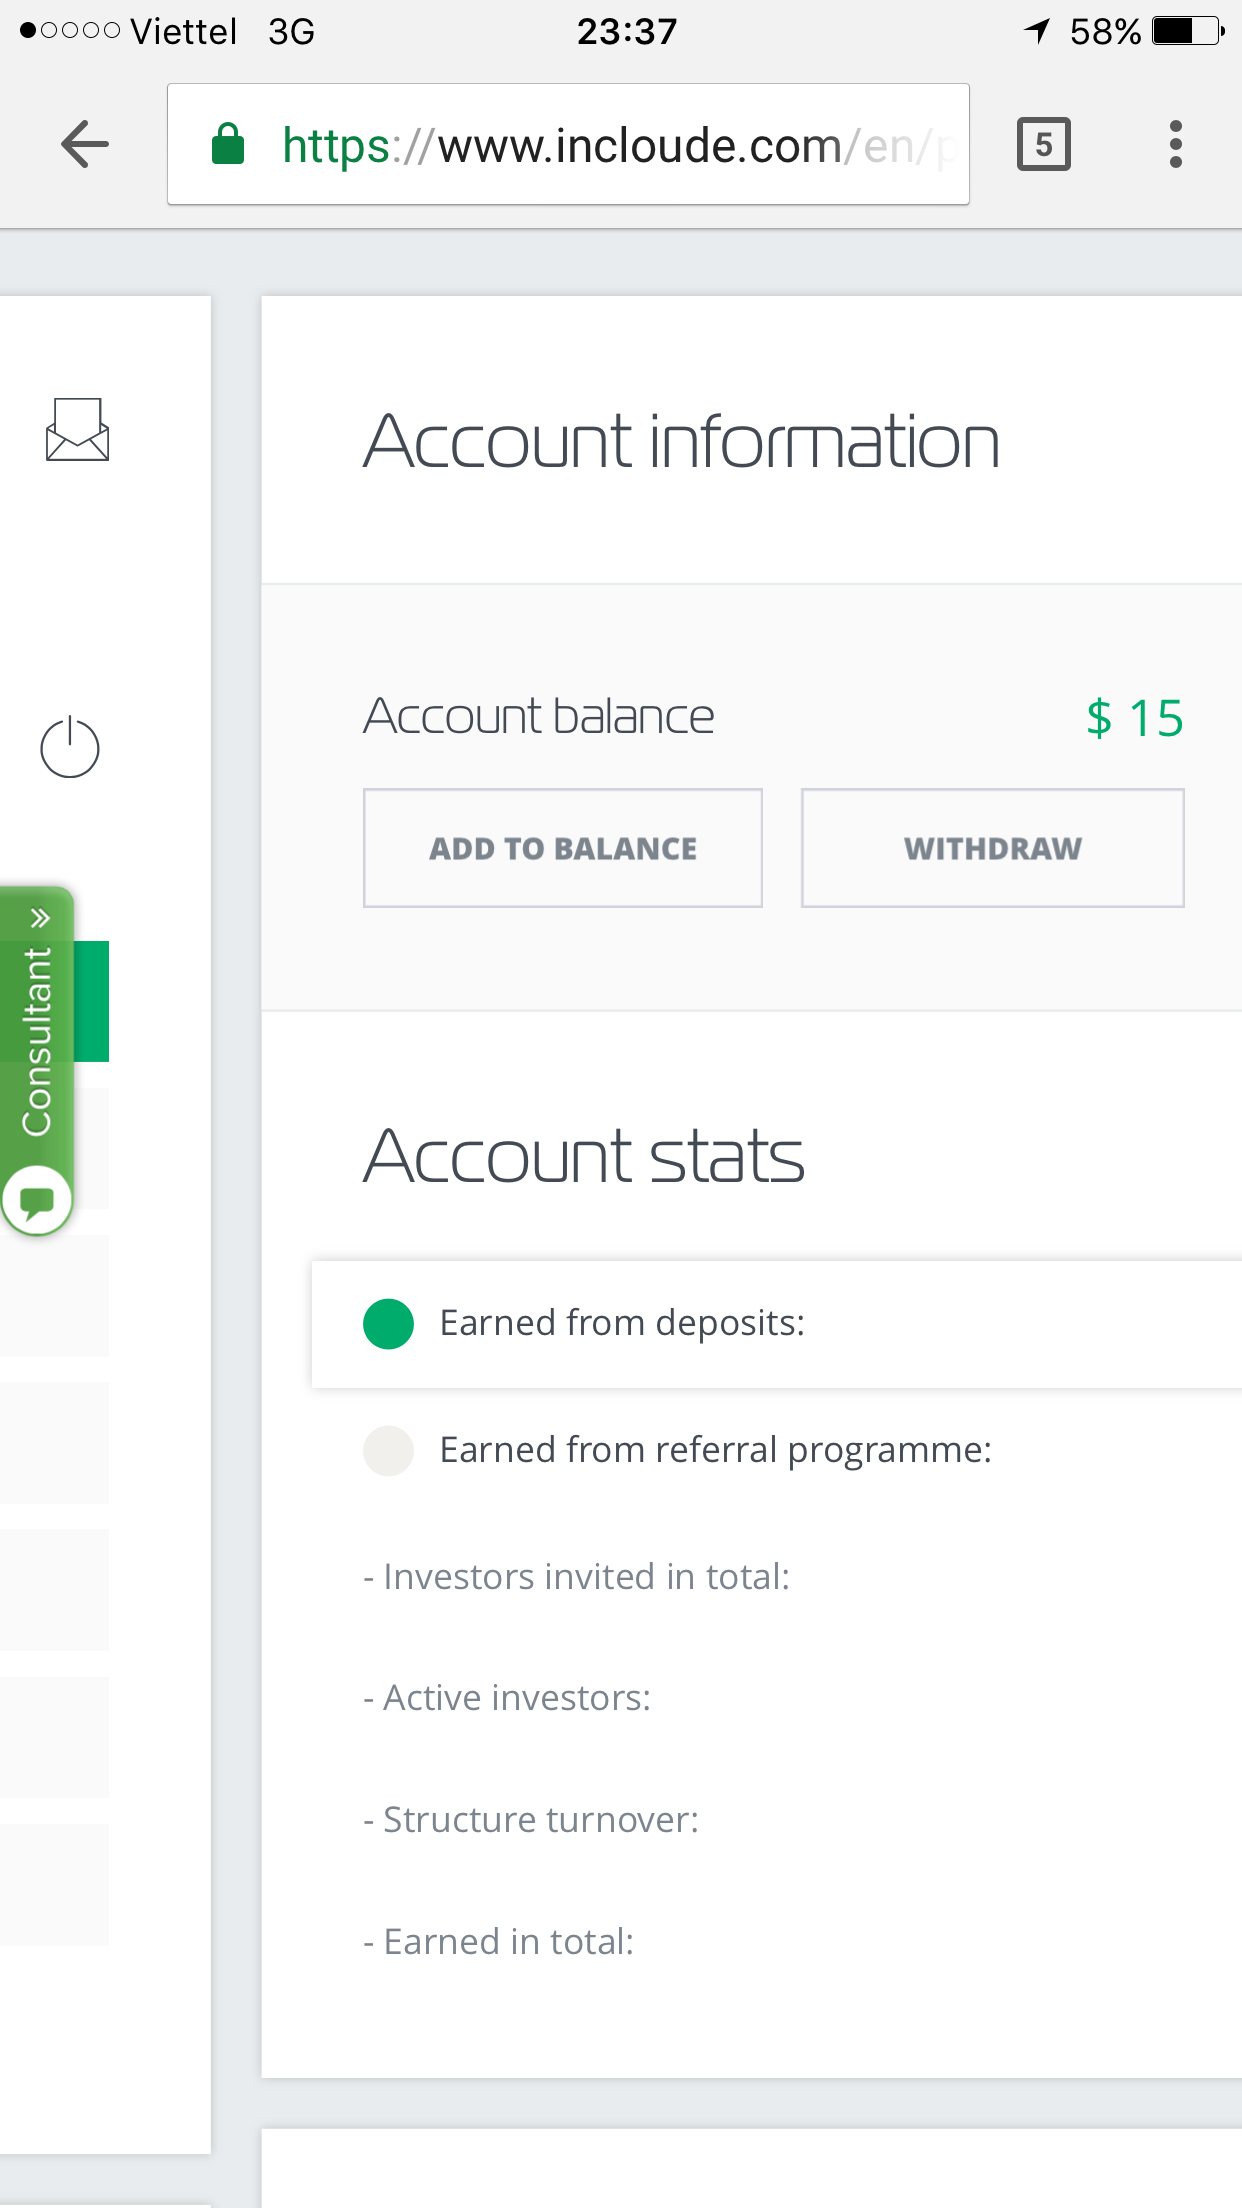Open the Consultant chat bubble icon
This screenshot has width=1242, height=2208.
(x=37, y=1200)
